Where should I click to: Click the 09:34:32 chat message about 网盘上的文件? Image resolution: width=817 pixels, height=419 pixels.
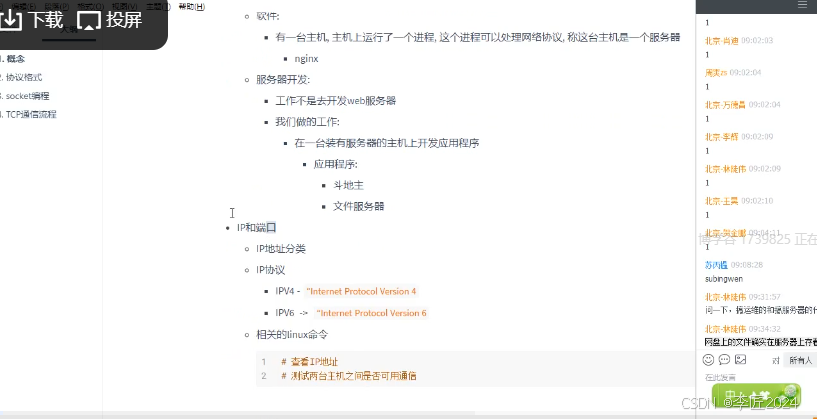pos(761,342)
